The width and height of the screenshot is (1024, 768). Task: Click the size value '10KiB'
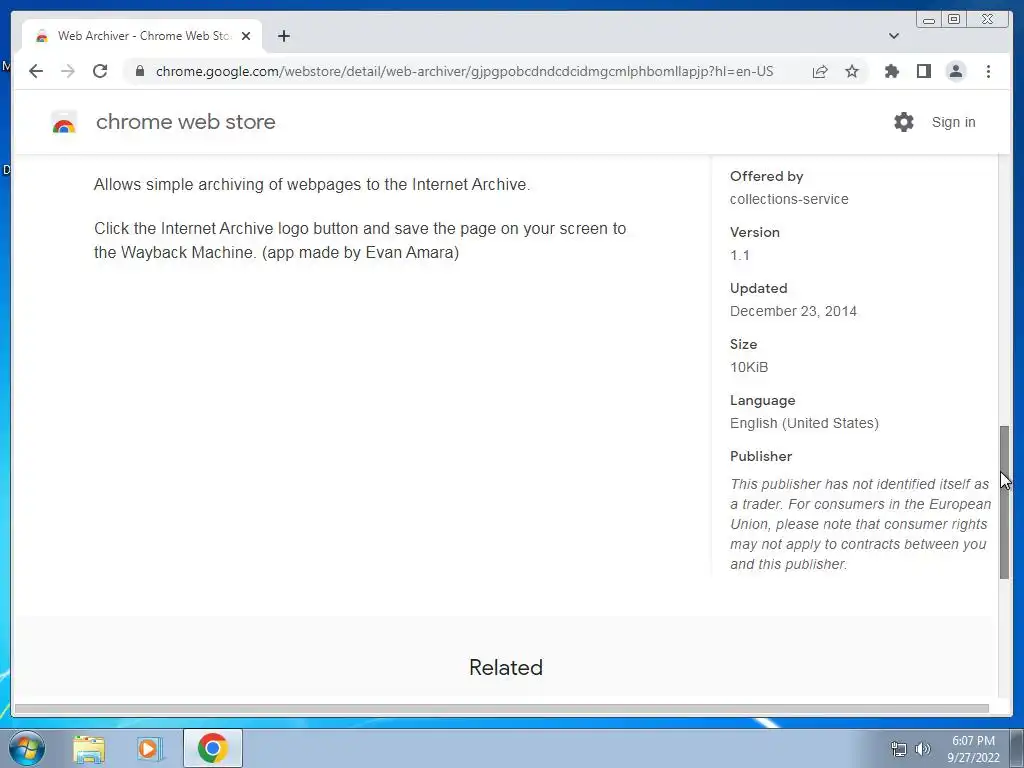749,367
